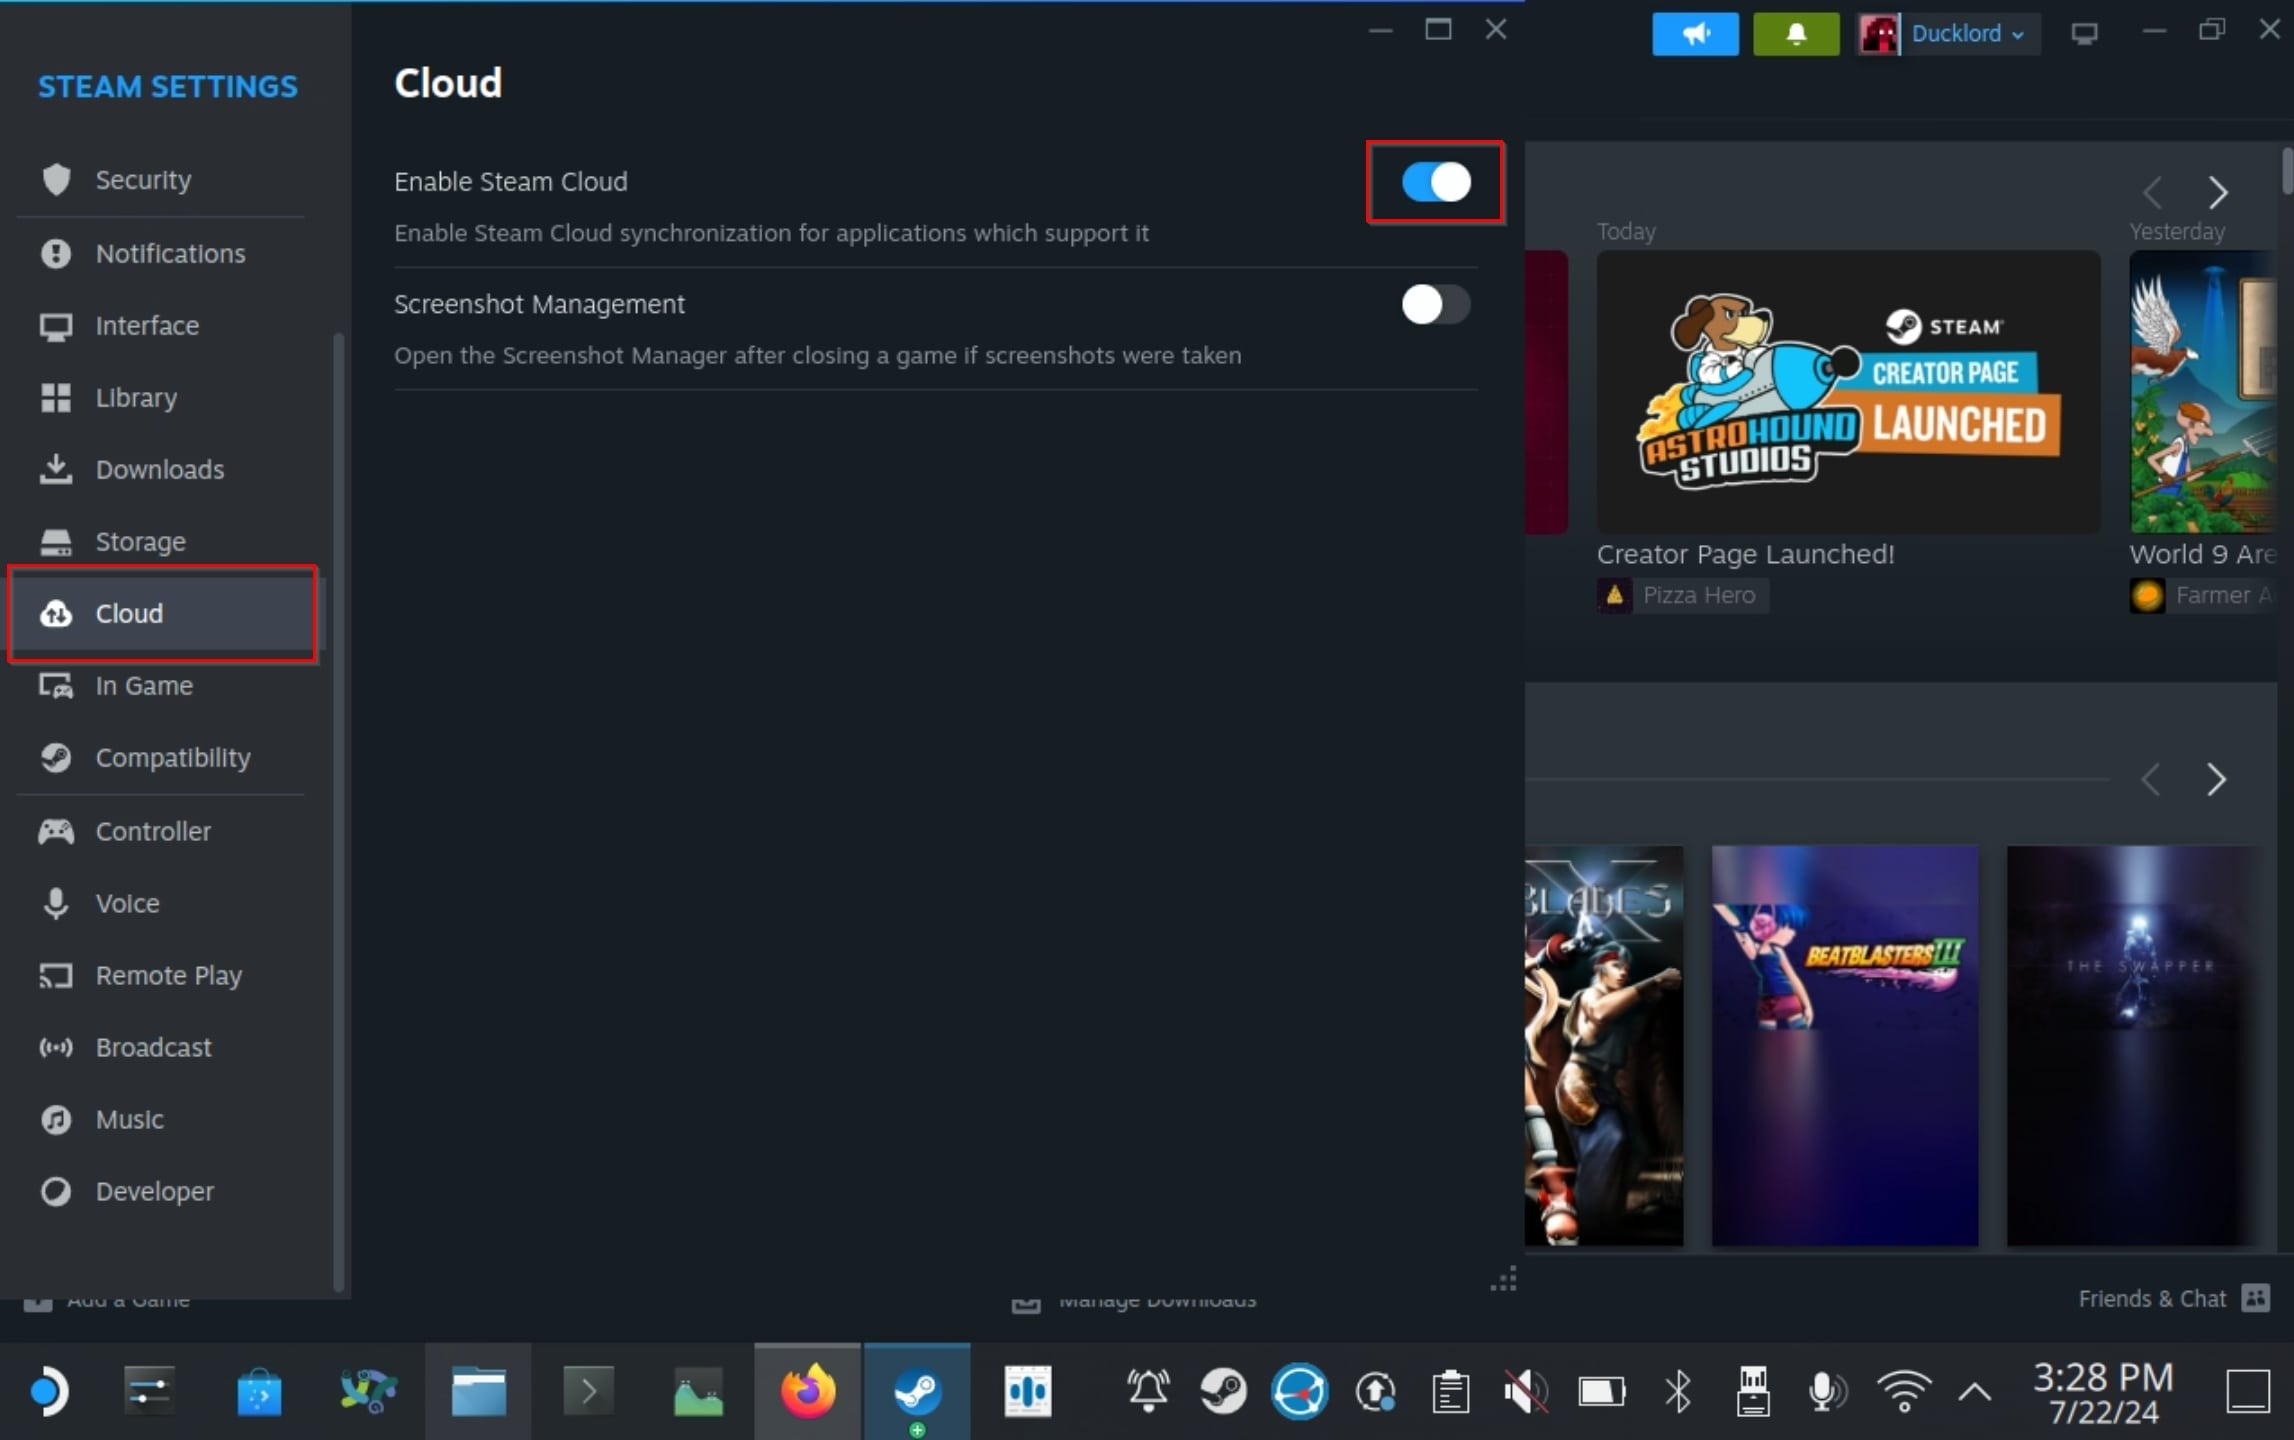Open the X-Blades game cover
The image size is (2294, 1440).
click(x=1604, y=1046)
